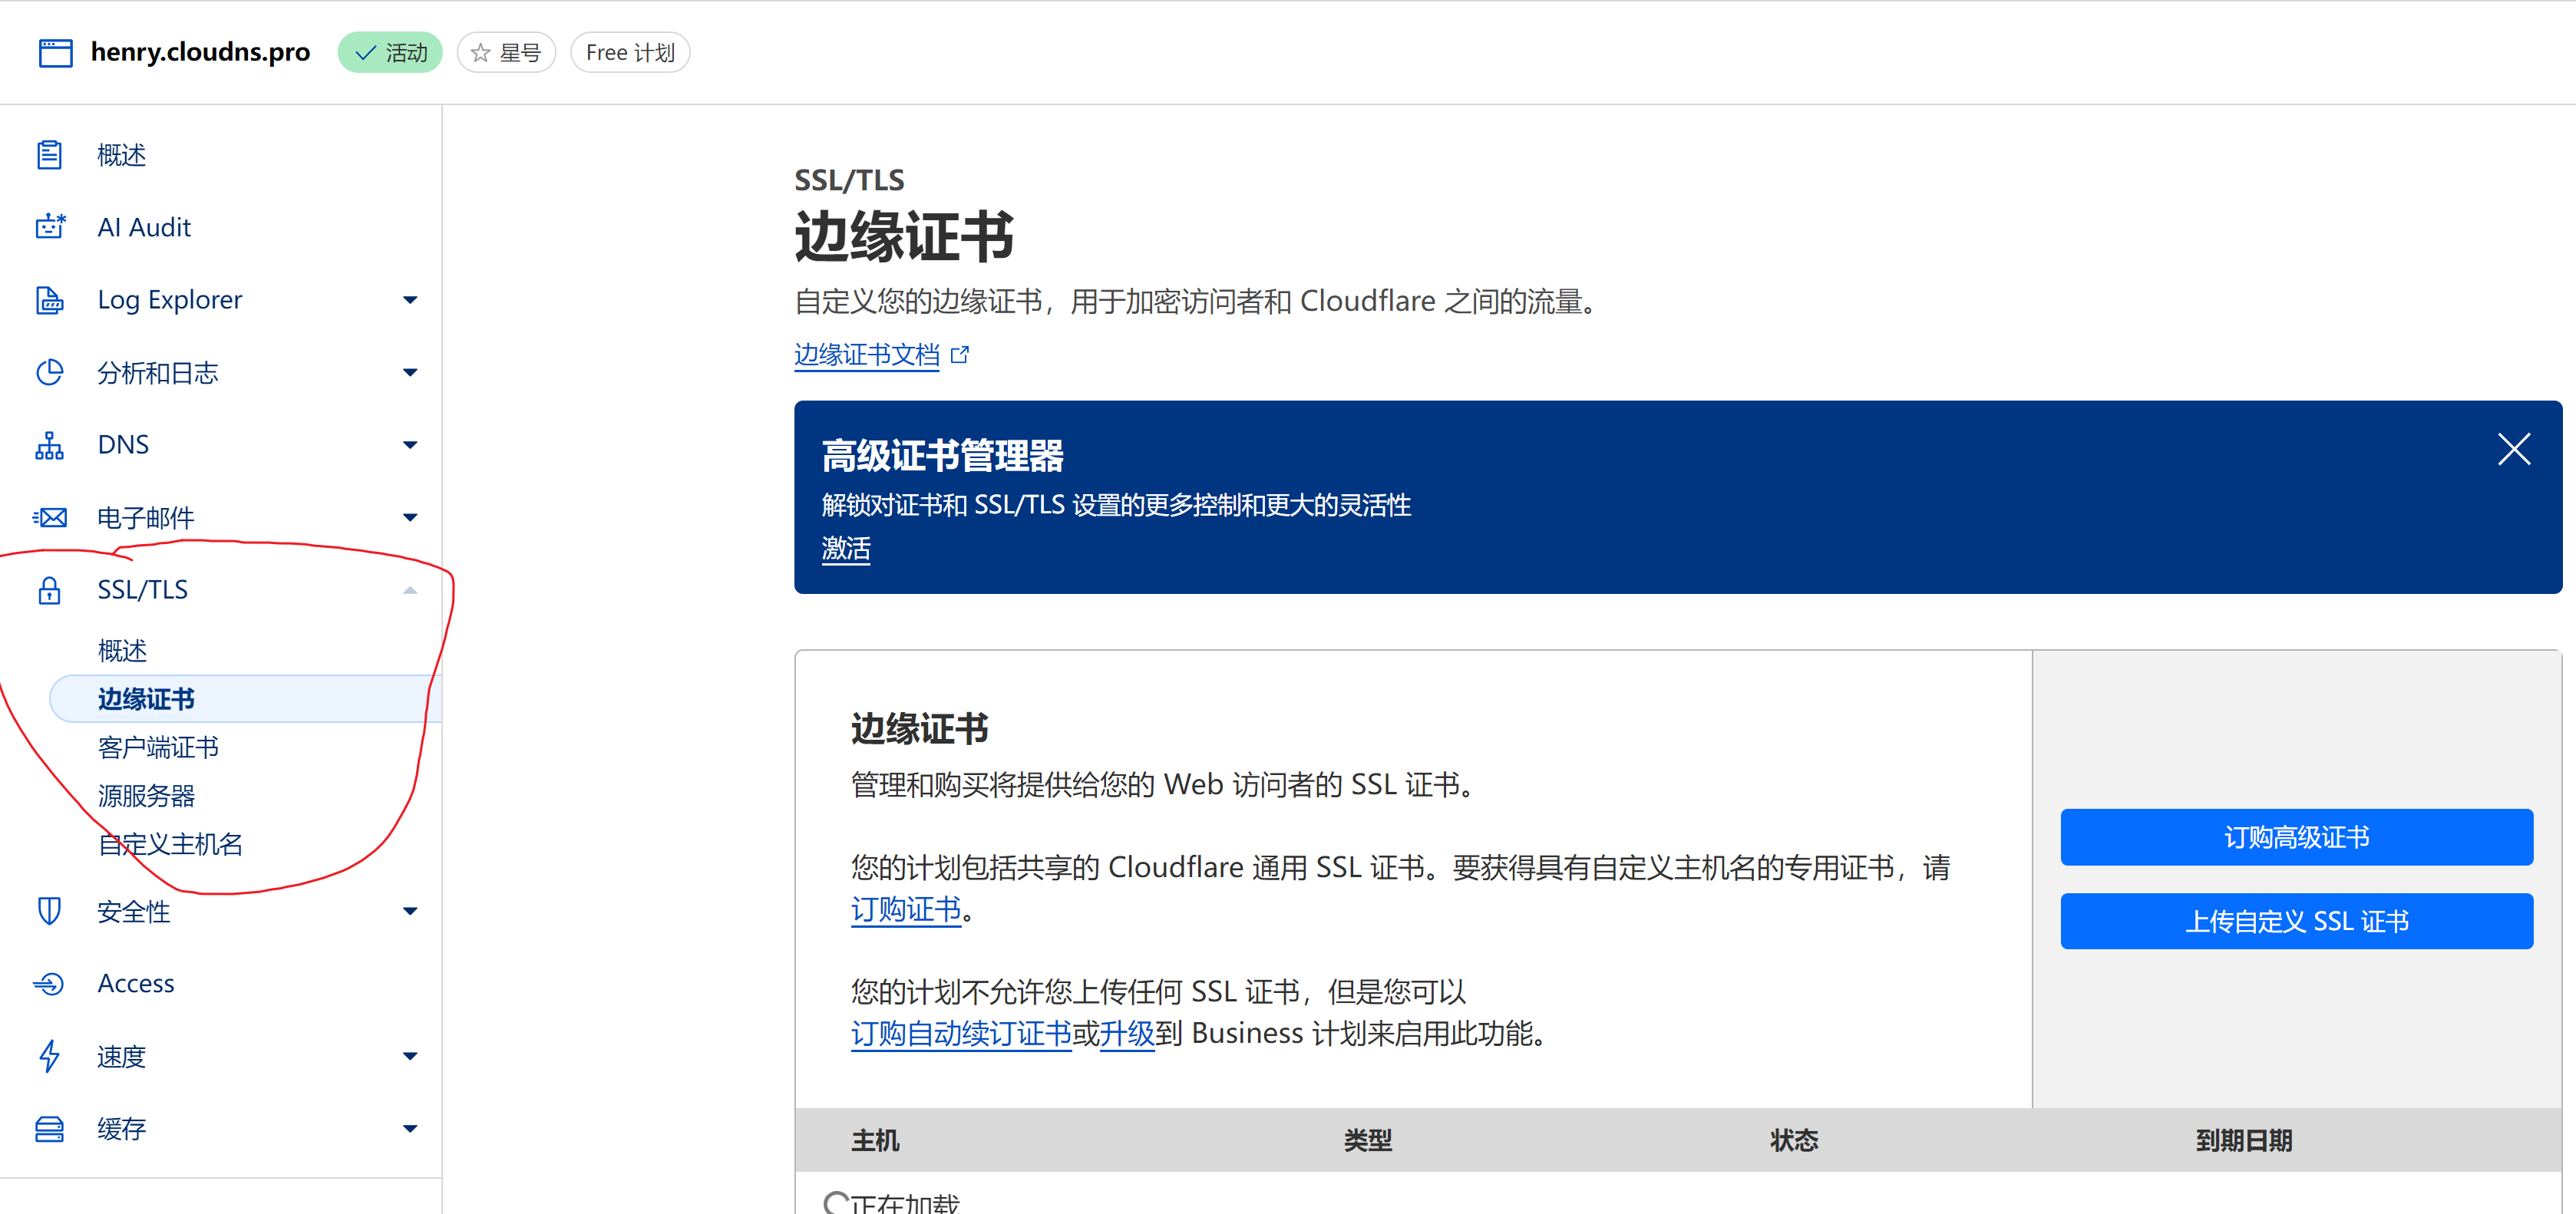The height and width of the screenshot is (1214, 2576).
Task: Click 上传自定义 SSL 证书 button
Action: (x=2296, y=921)
